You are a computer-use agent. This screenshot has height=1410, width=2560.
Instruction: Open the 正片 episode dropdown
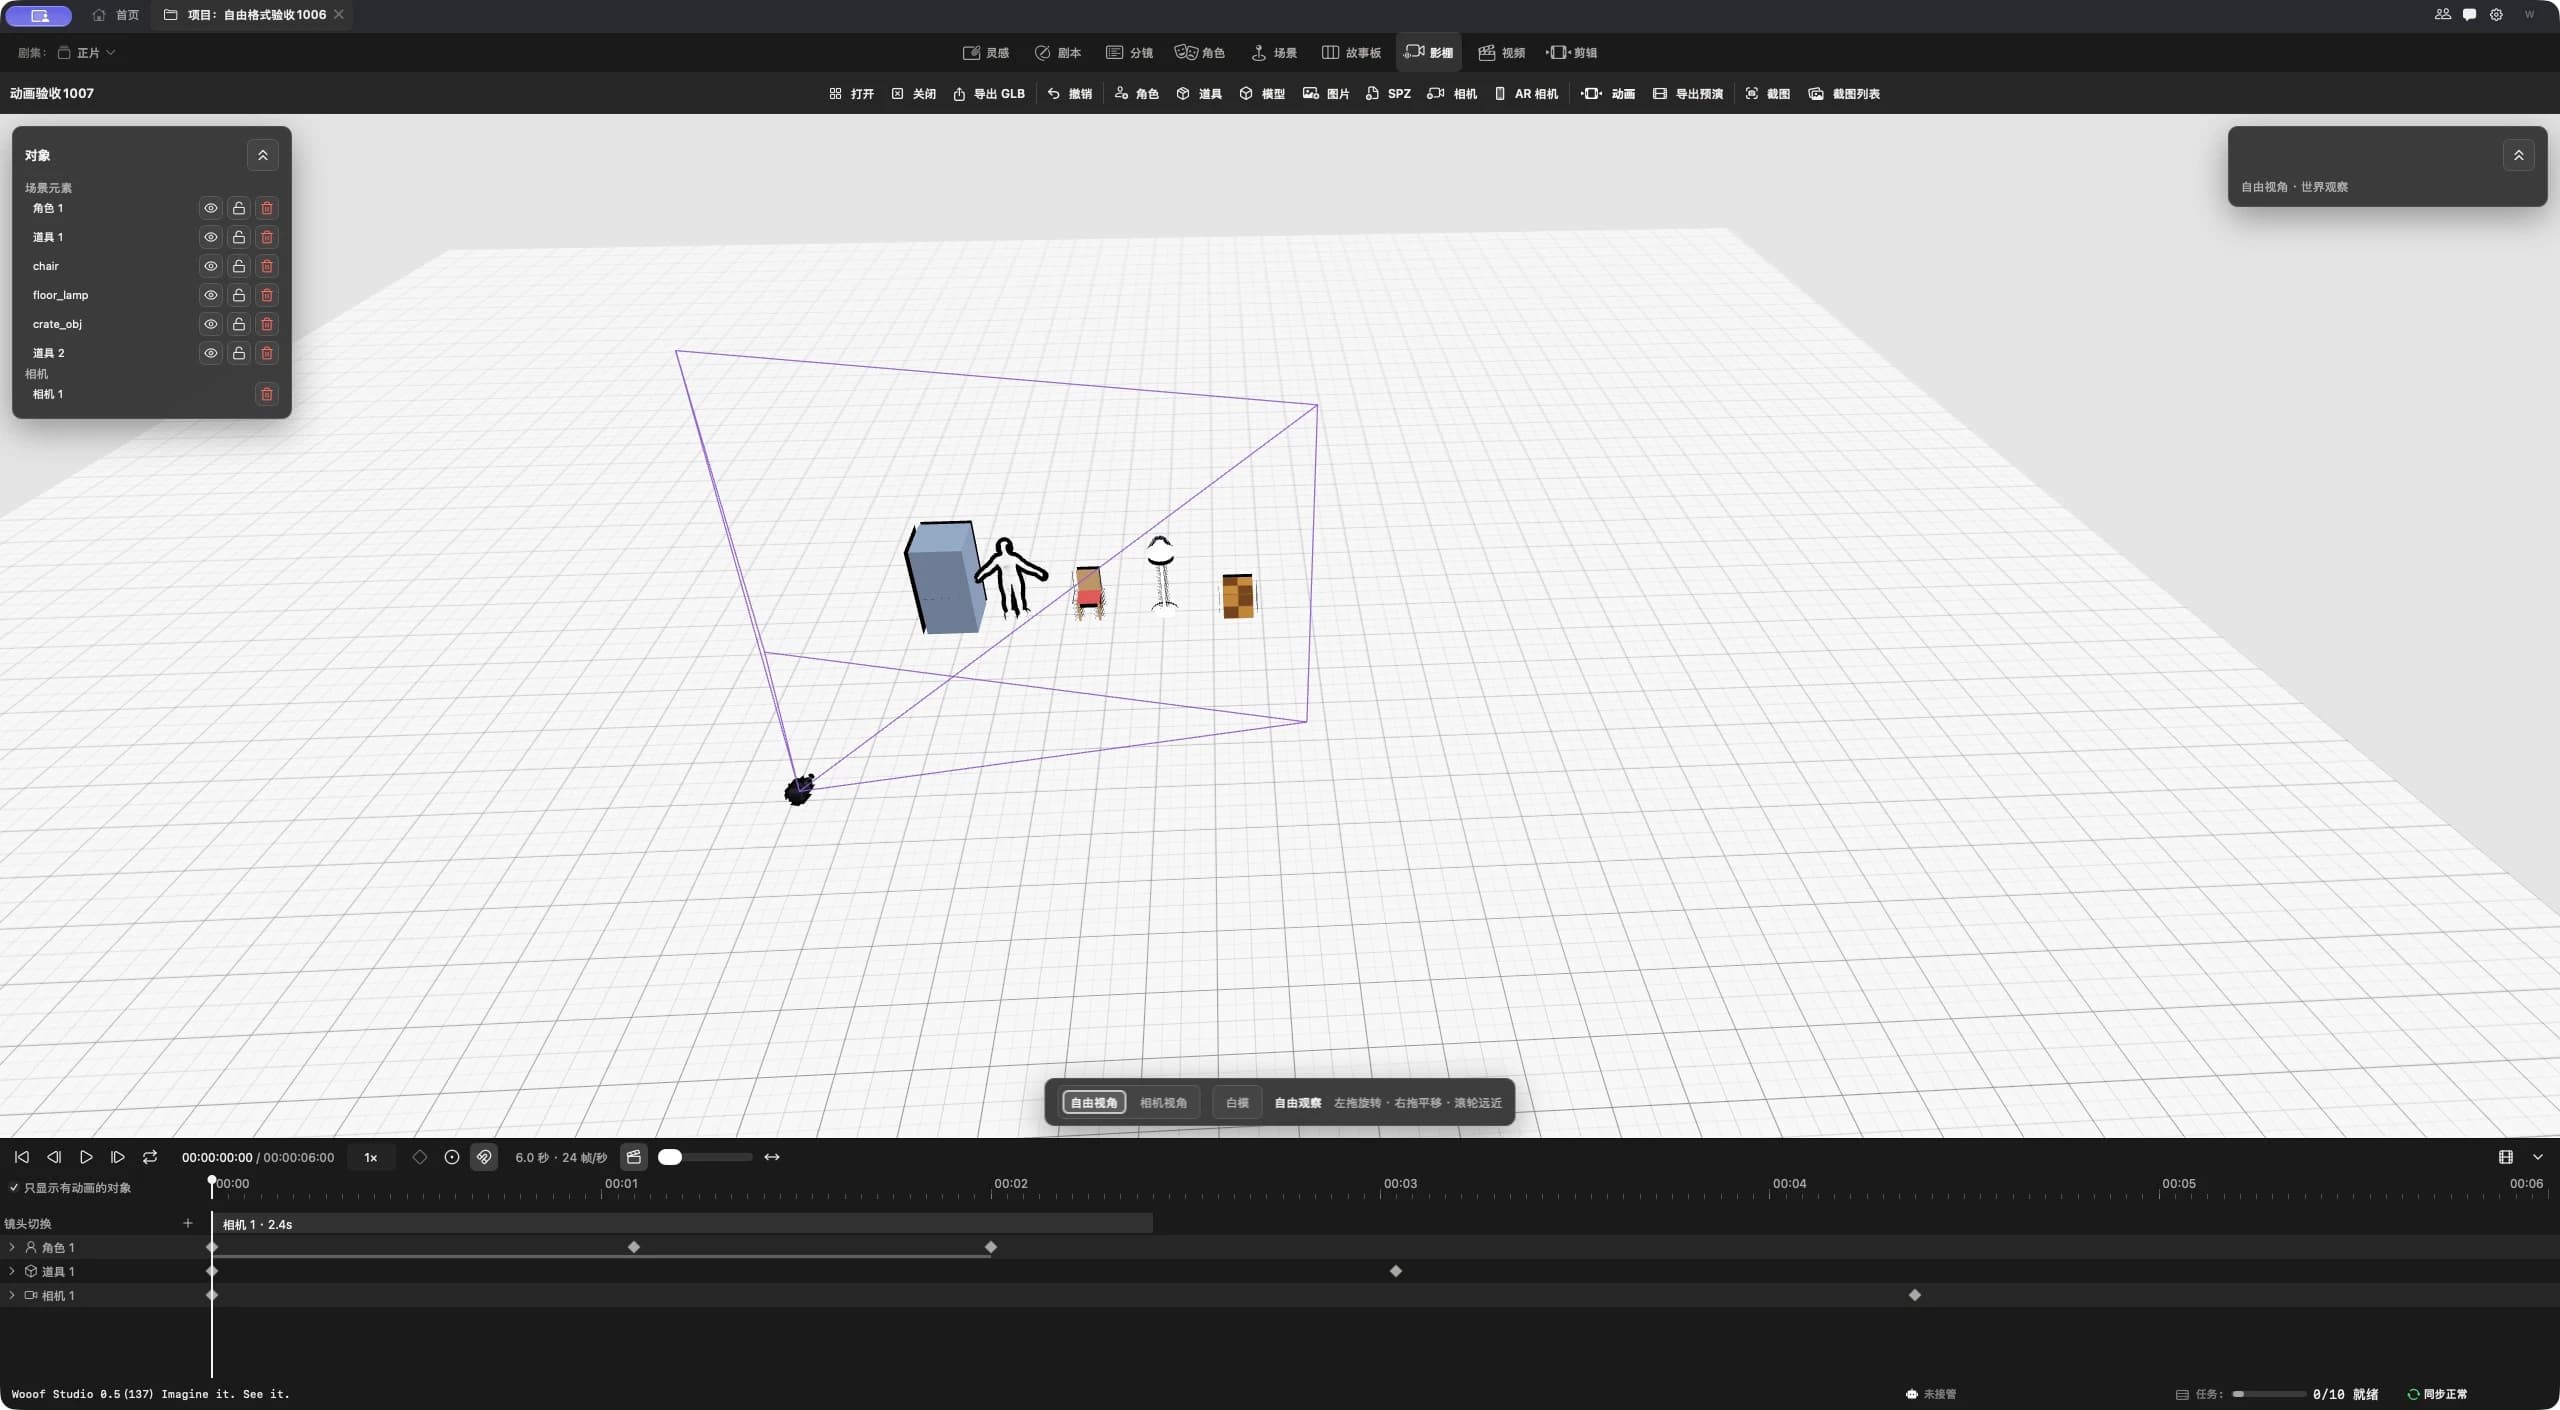87,53
